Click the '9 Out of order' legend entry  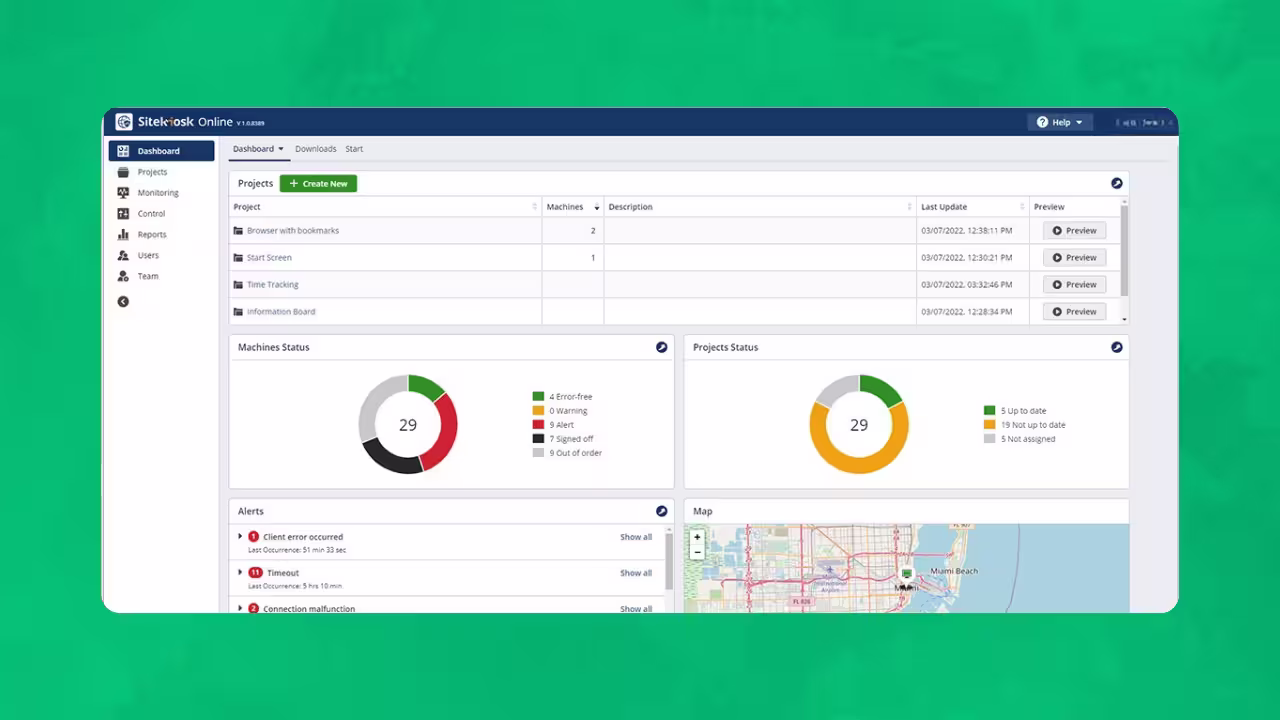pyautogui.click(x=567, y=453)
